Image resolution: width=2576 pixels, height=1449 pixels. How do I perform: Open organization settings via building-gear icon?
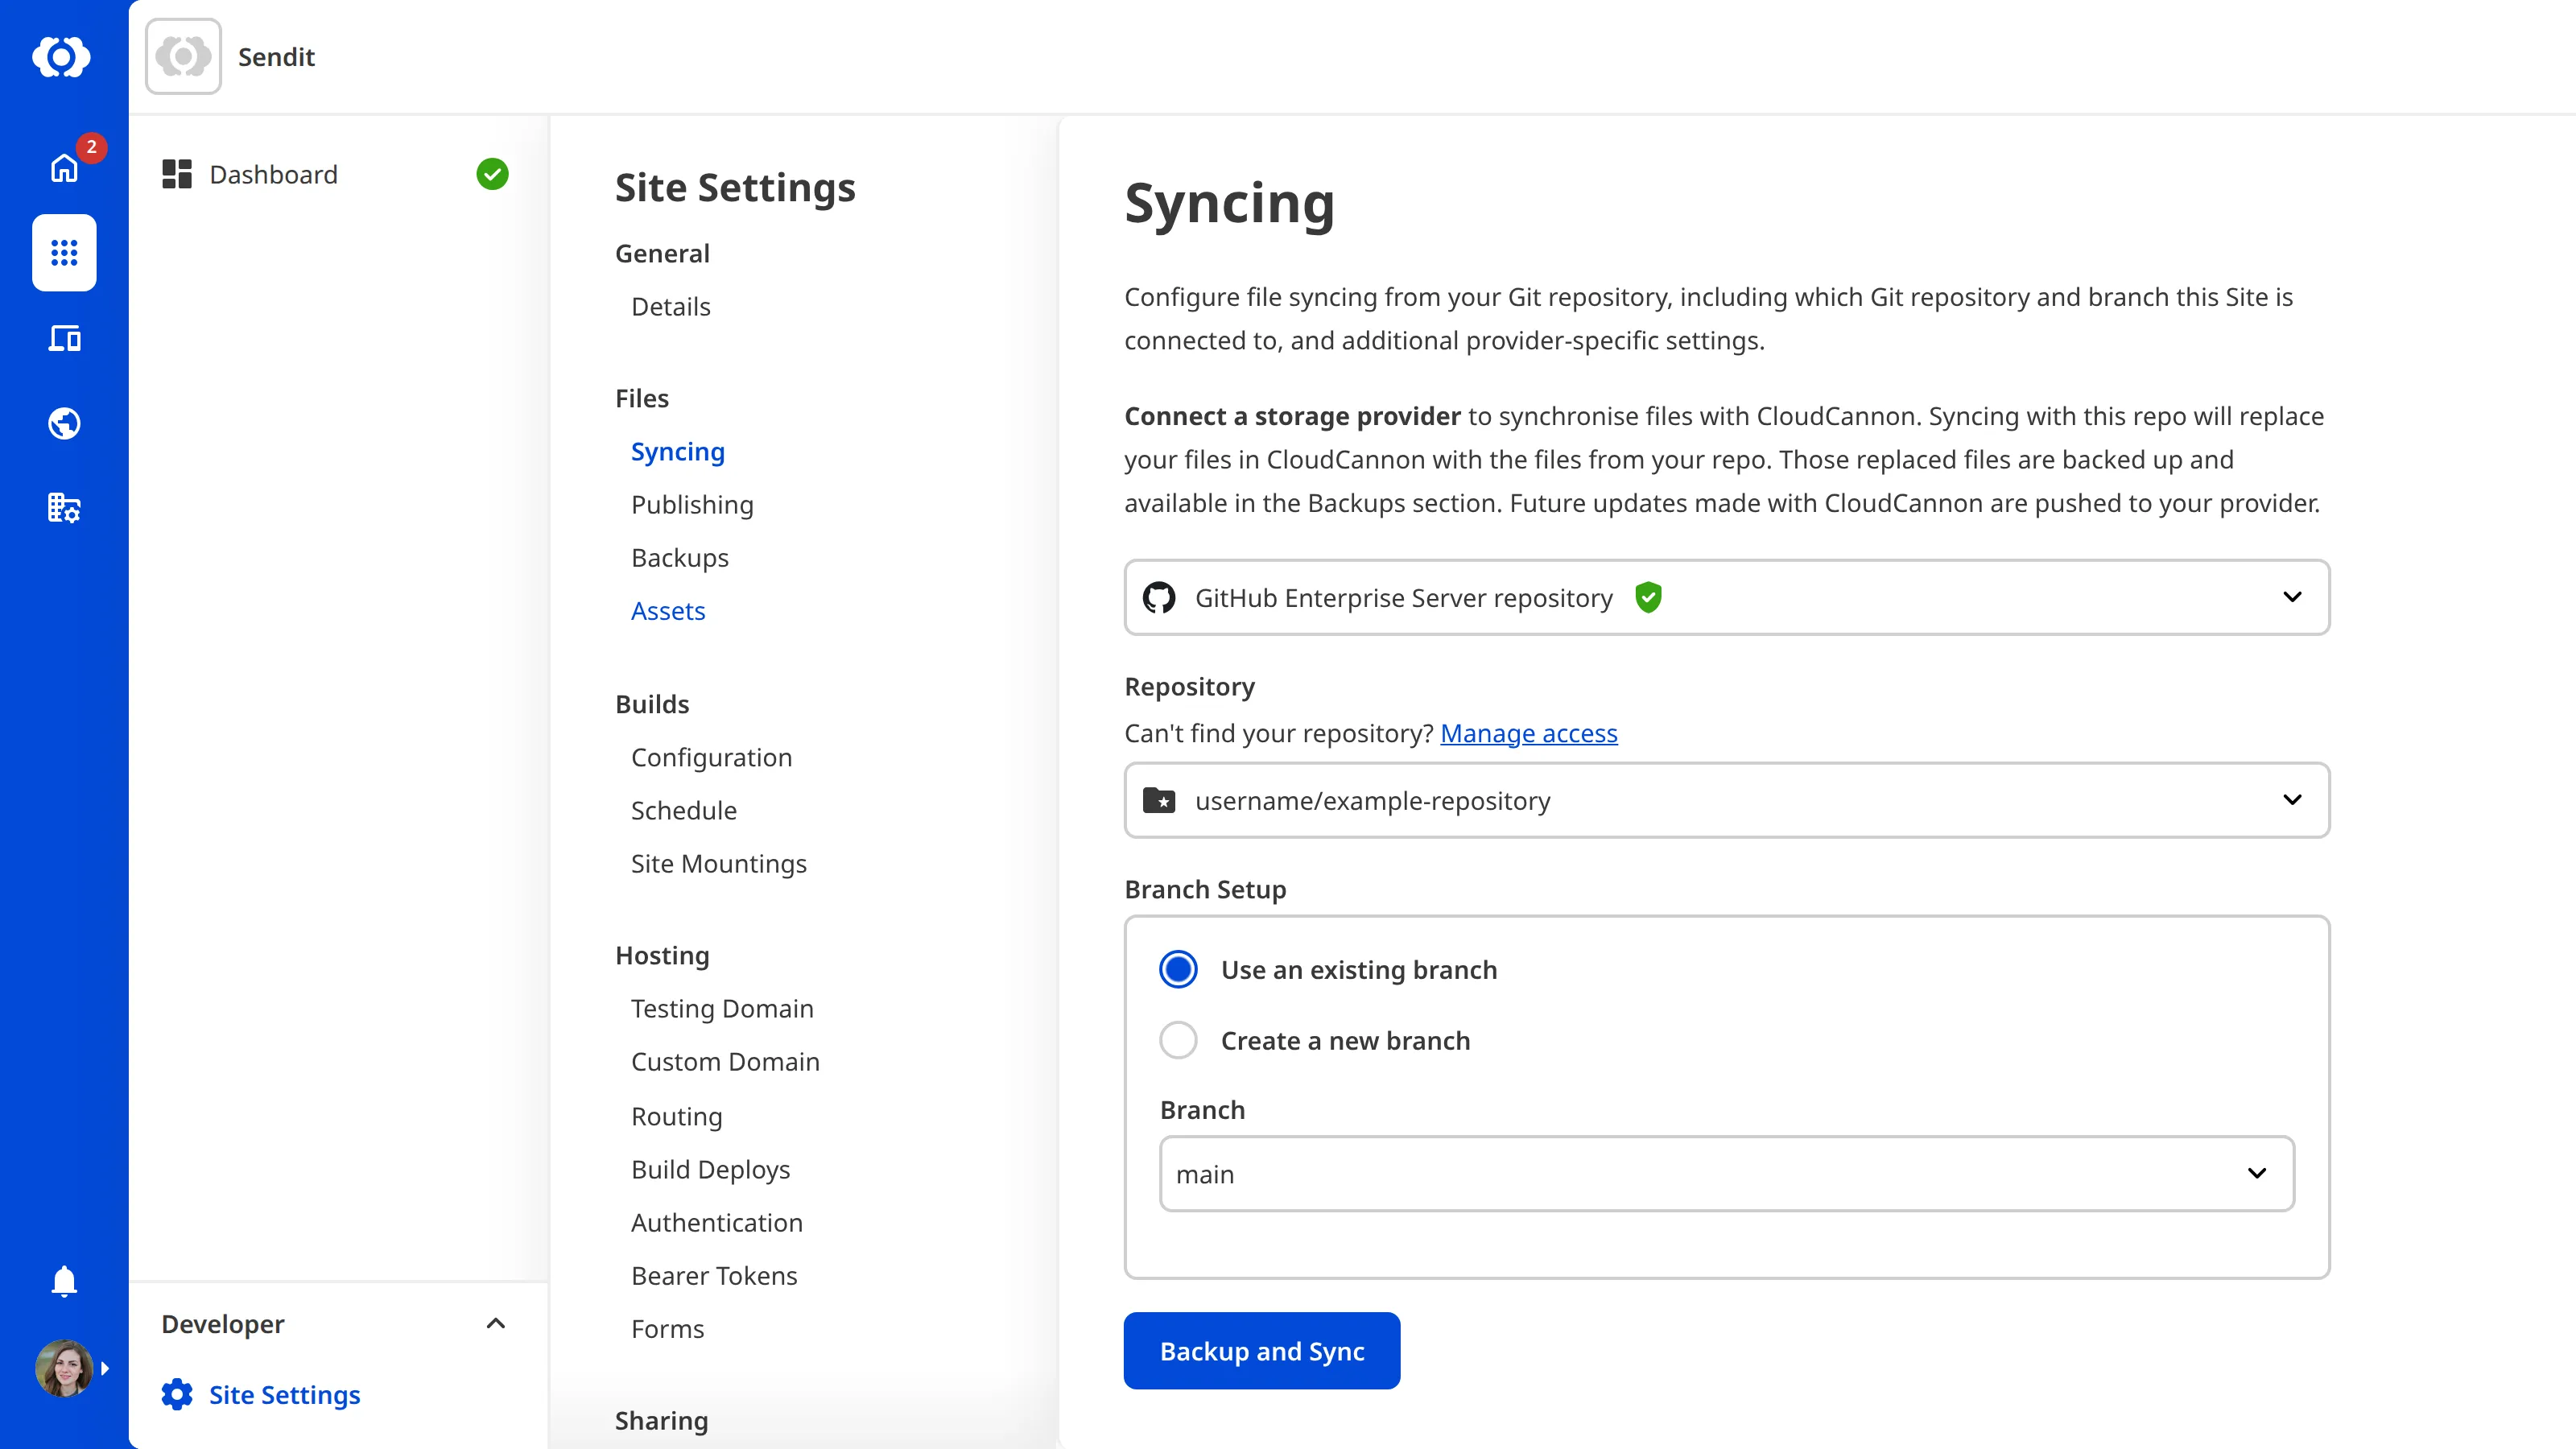[64, 508]
